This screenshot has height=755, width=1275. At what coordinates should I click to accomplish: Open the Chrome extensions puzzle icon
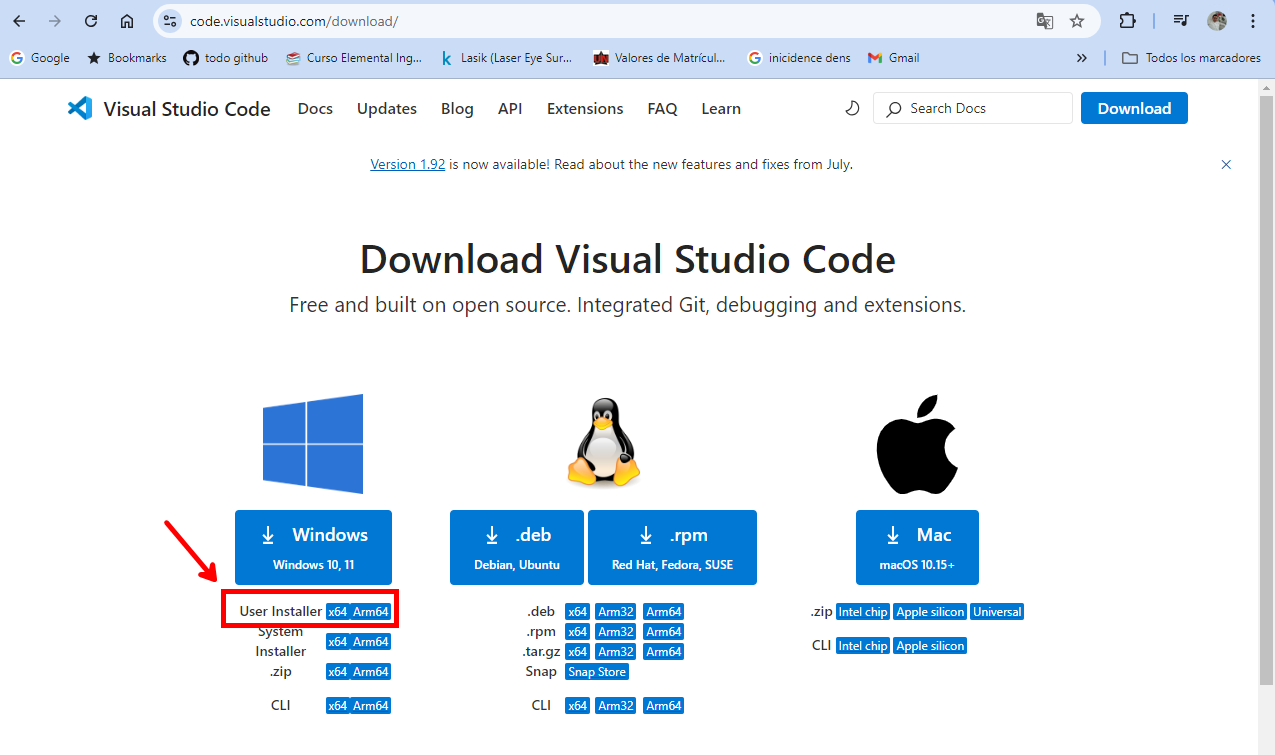[1127, 21]
